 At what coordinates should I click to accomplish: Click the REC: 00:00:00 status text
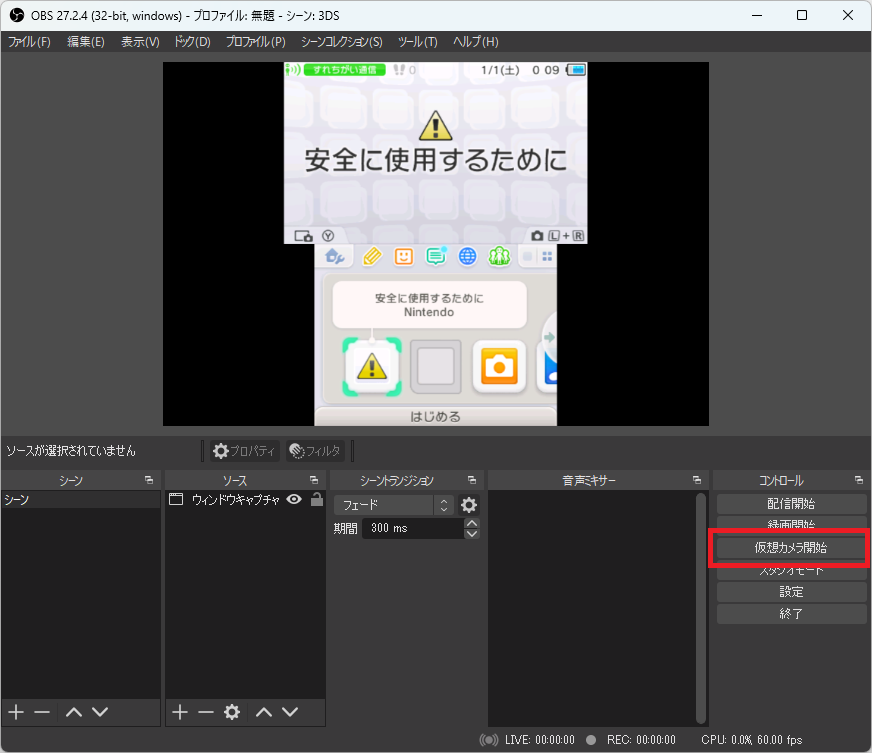[641, 740]
